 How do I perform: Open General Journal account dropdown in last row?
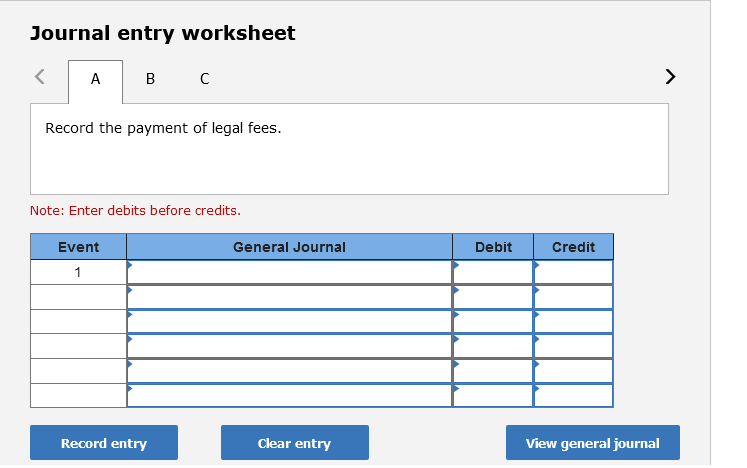289,396
